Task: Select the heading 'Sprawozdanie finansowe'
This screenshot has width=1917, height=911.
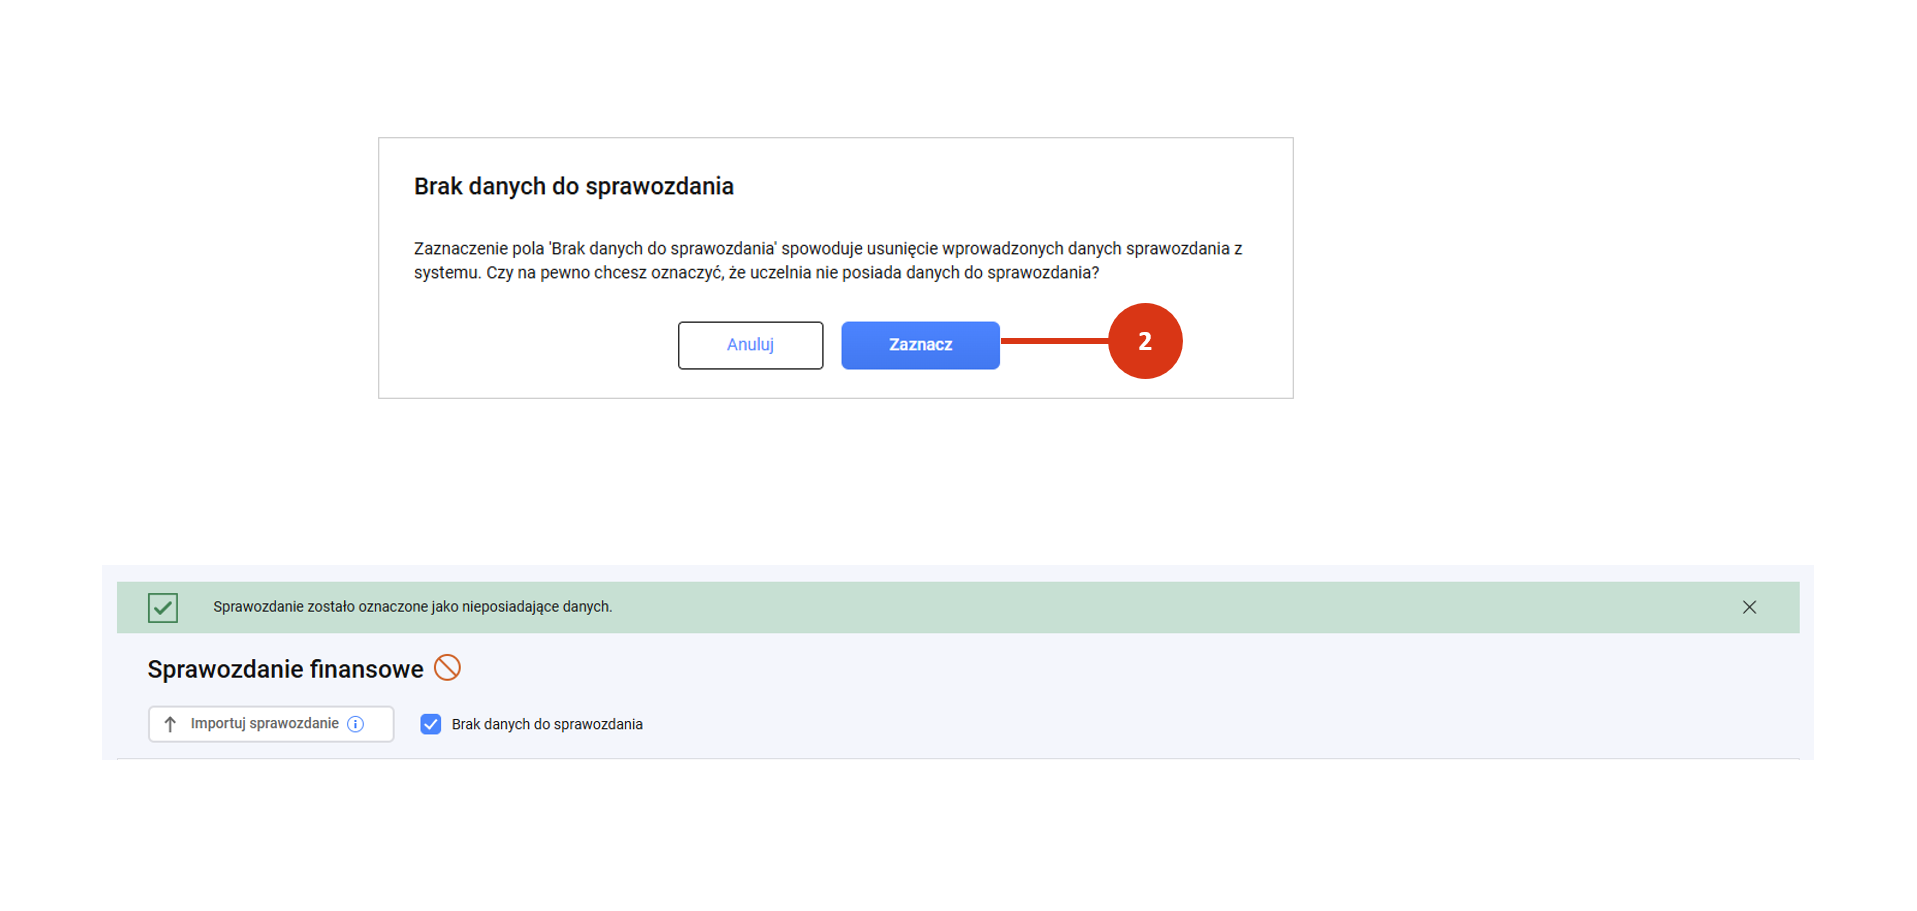Action: pos(285,669)
